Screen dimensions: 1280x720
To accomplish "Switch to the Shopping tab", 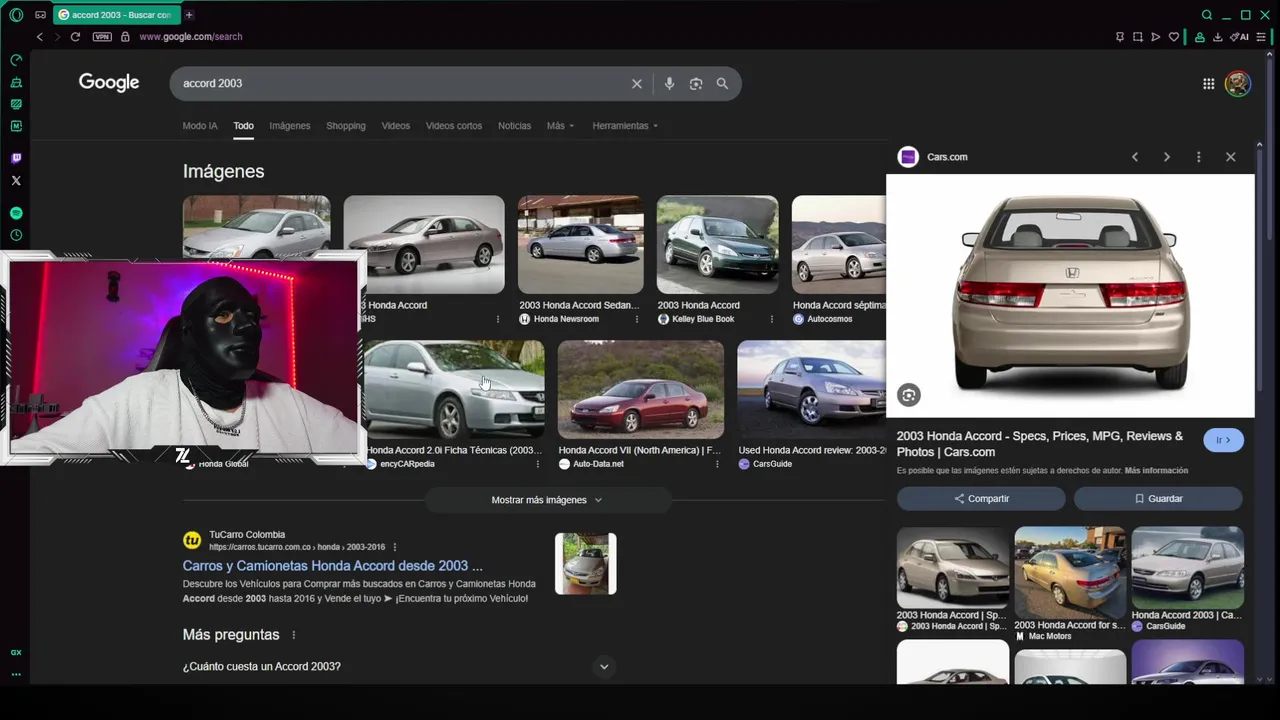I will [346, 126].
